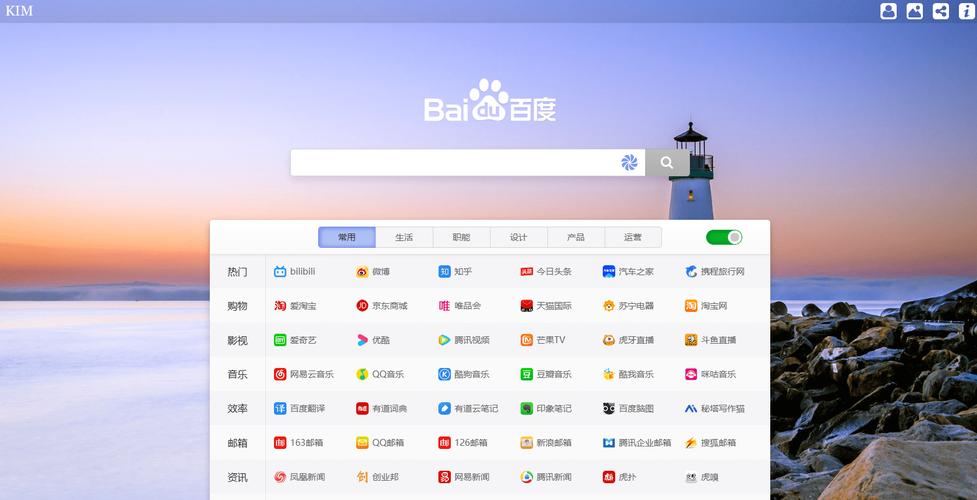Open the 百度脑图 link

tap(628, 409)
